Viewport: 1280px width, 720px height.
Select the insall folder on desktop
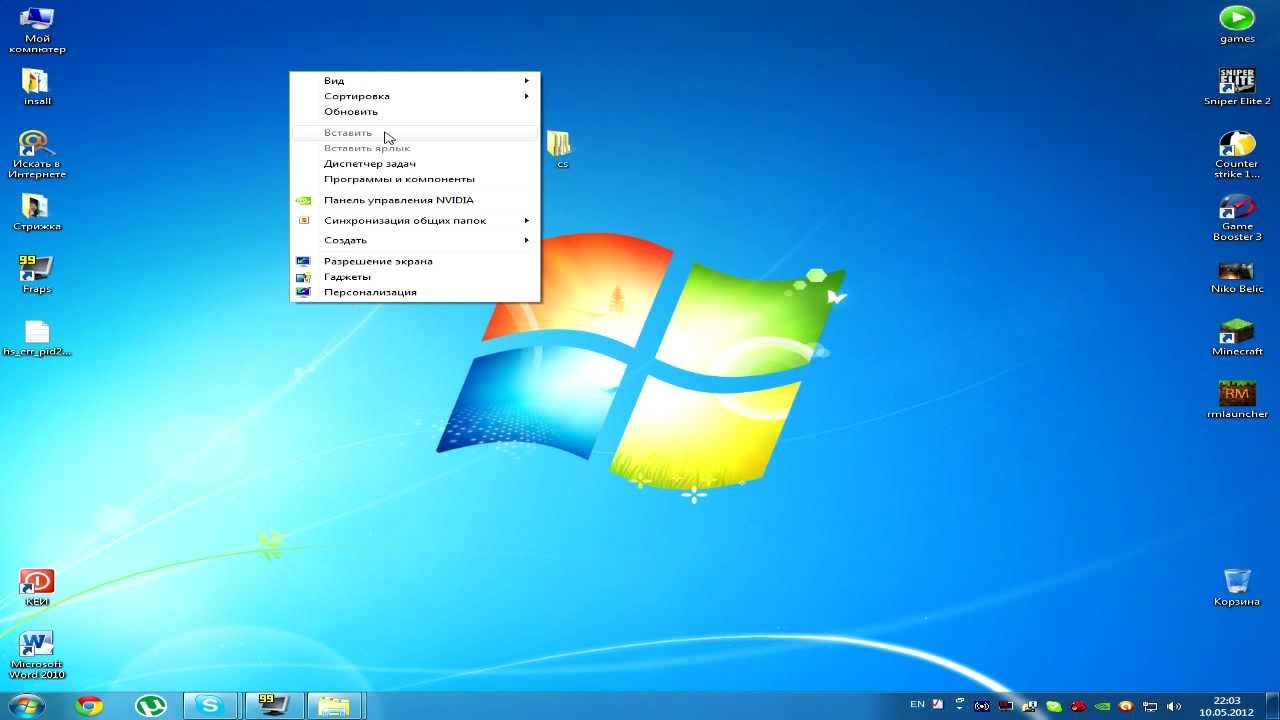pyautogui.click(x=37, y=87)
